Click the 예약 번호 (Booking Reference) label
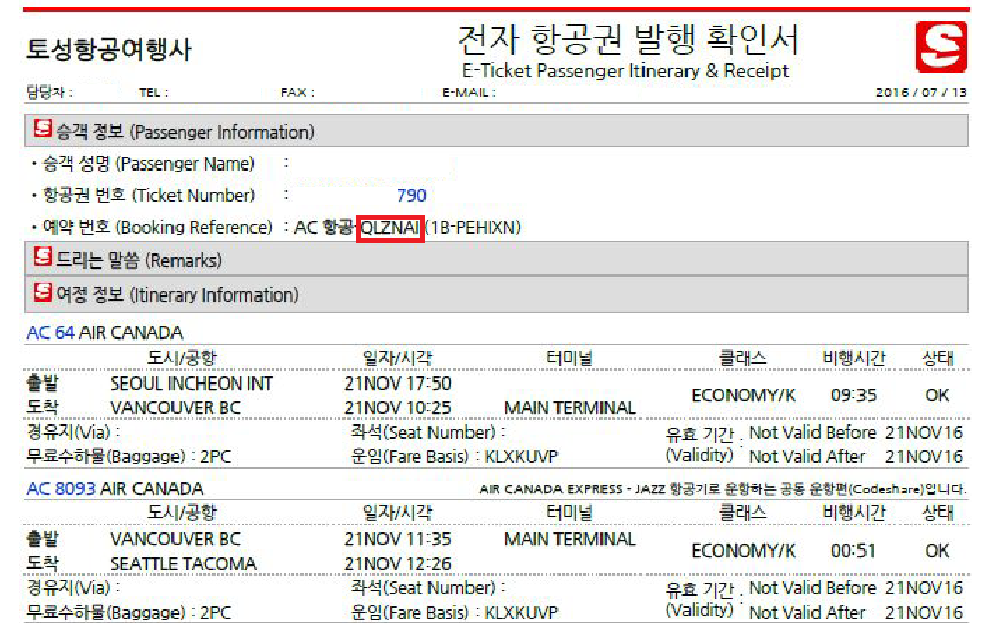The image size is (986, 637). tap(157, 227)
